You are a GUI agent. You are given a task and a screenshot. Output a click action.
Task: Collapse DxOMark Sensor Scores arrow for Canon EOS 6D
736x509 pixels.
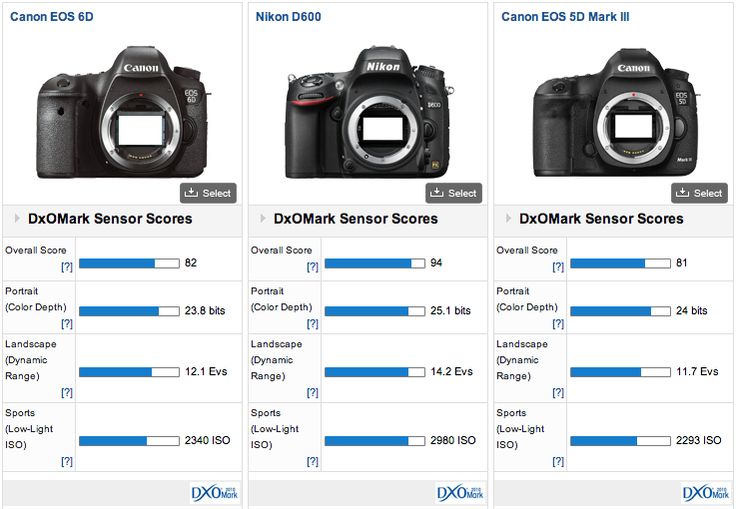(x=17, y=218)
